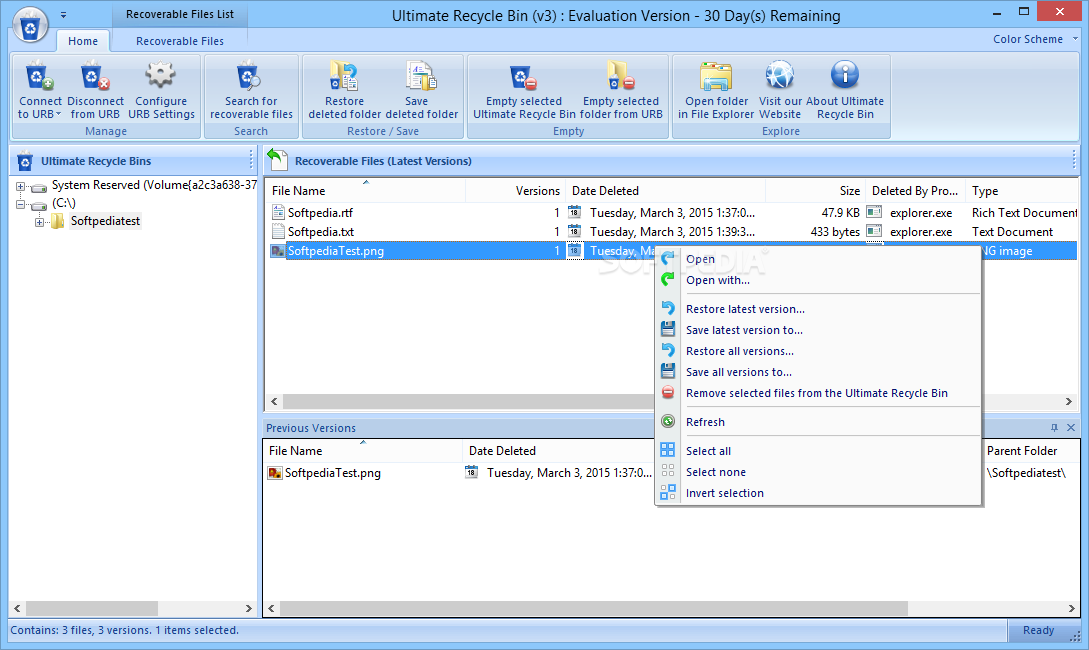Click Visit our Website globe icon

tap(780, 75)
